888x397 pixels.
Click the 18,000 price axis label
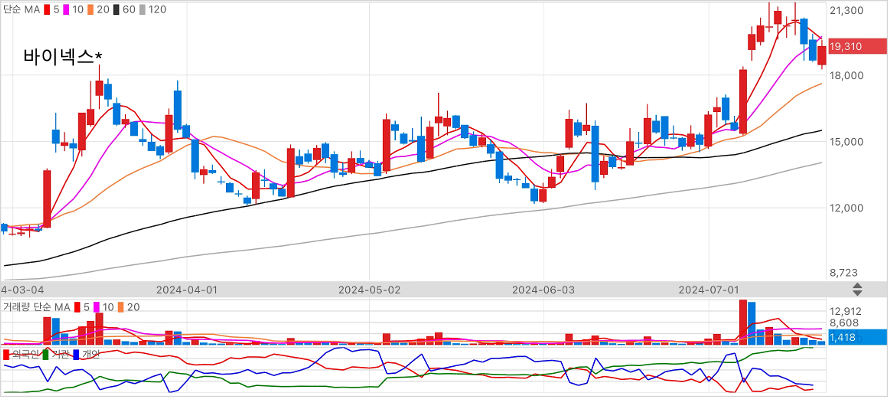click(x=846, y=75)
